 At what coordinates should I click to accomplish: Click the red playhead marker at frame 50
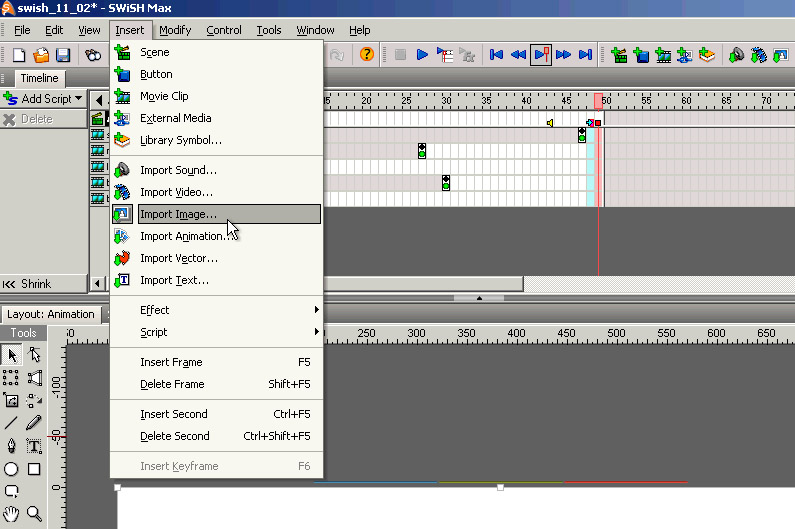point(599,102)
